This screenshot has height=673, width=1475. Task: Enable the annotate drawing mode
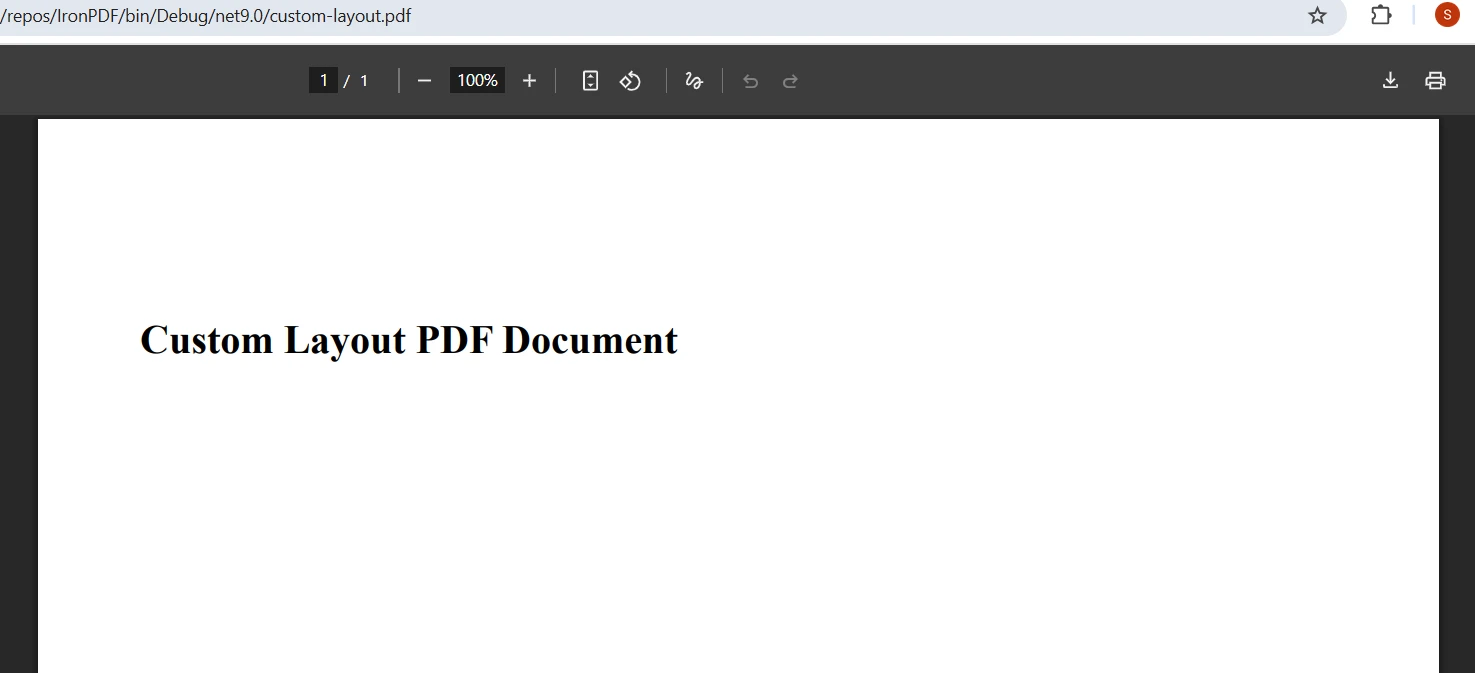click(693, 81)
